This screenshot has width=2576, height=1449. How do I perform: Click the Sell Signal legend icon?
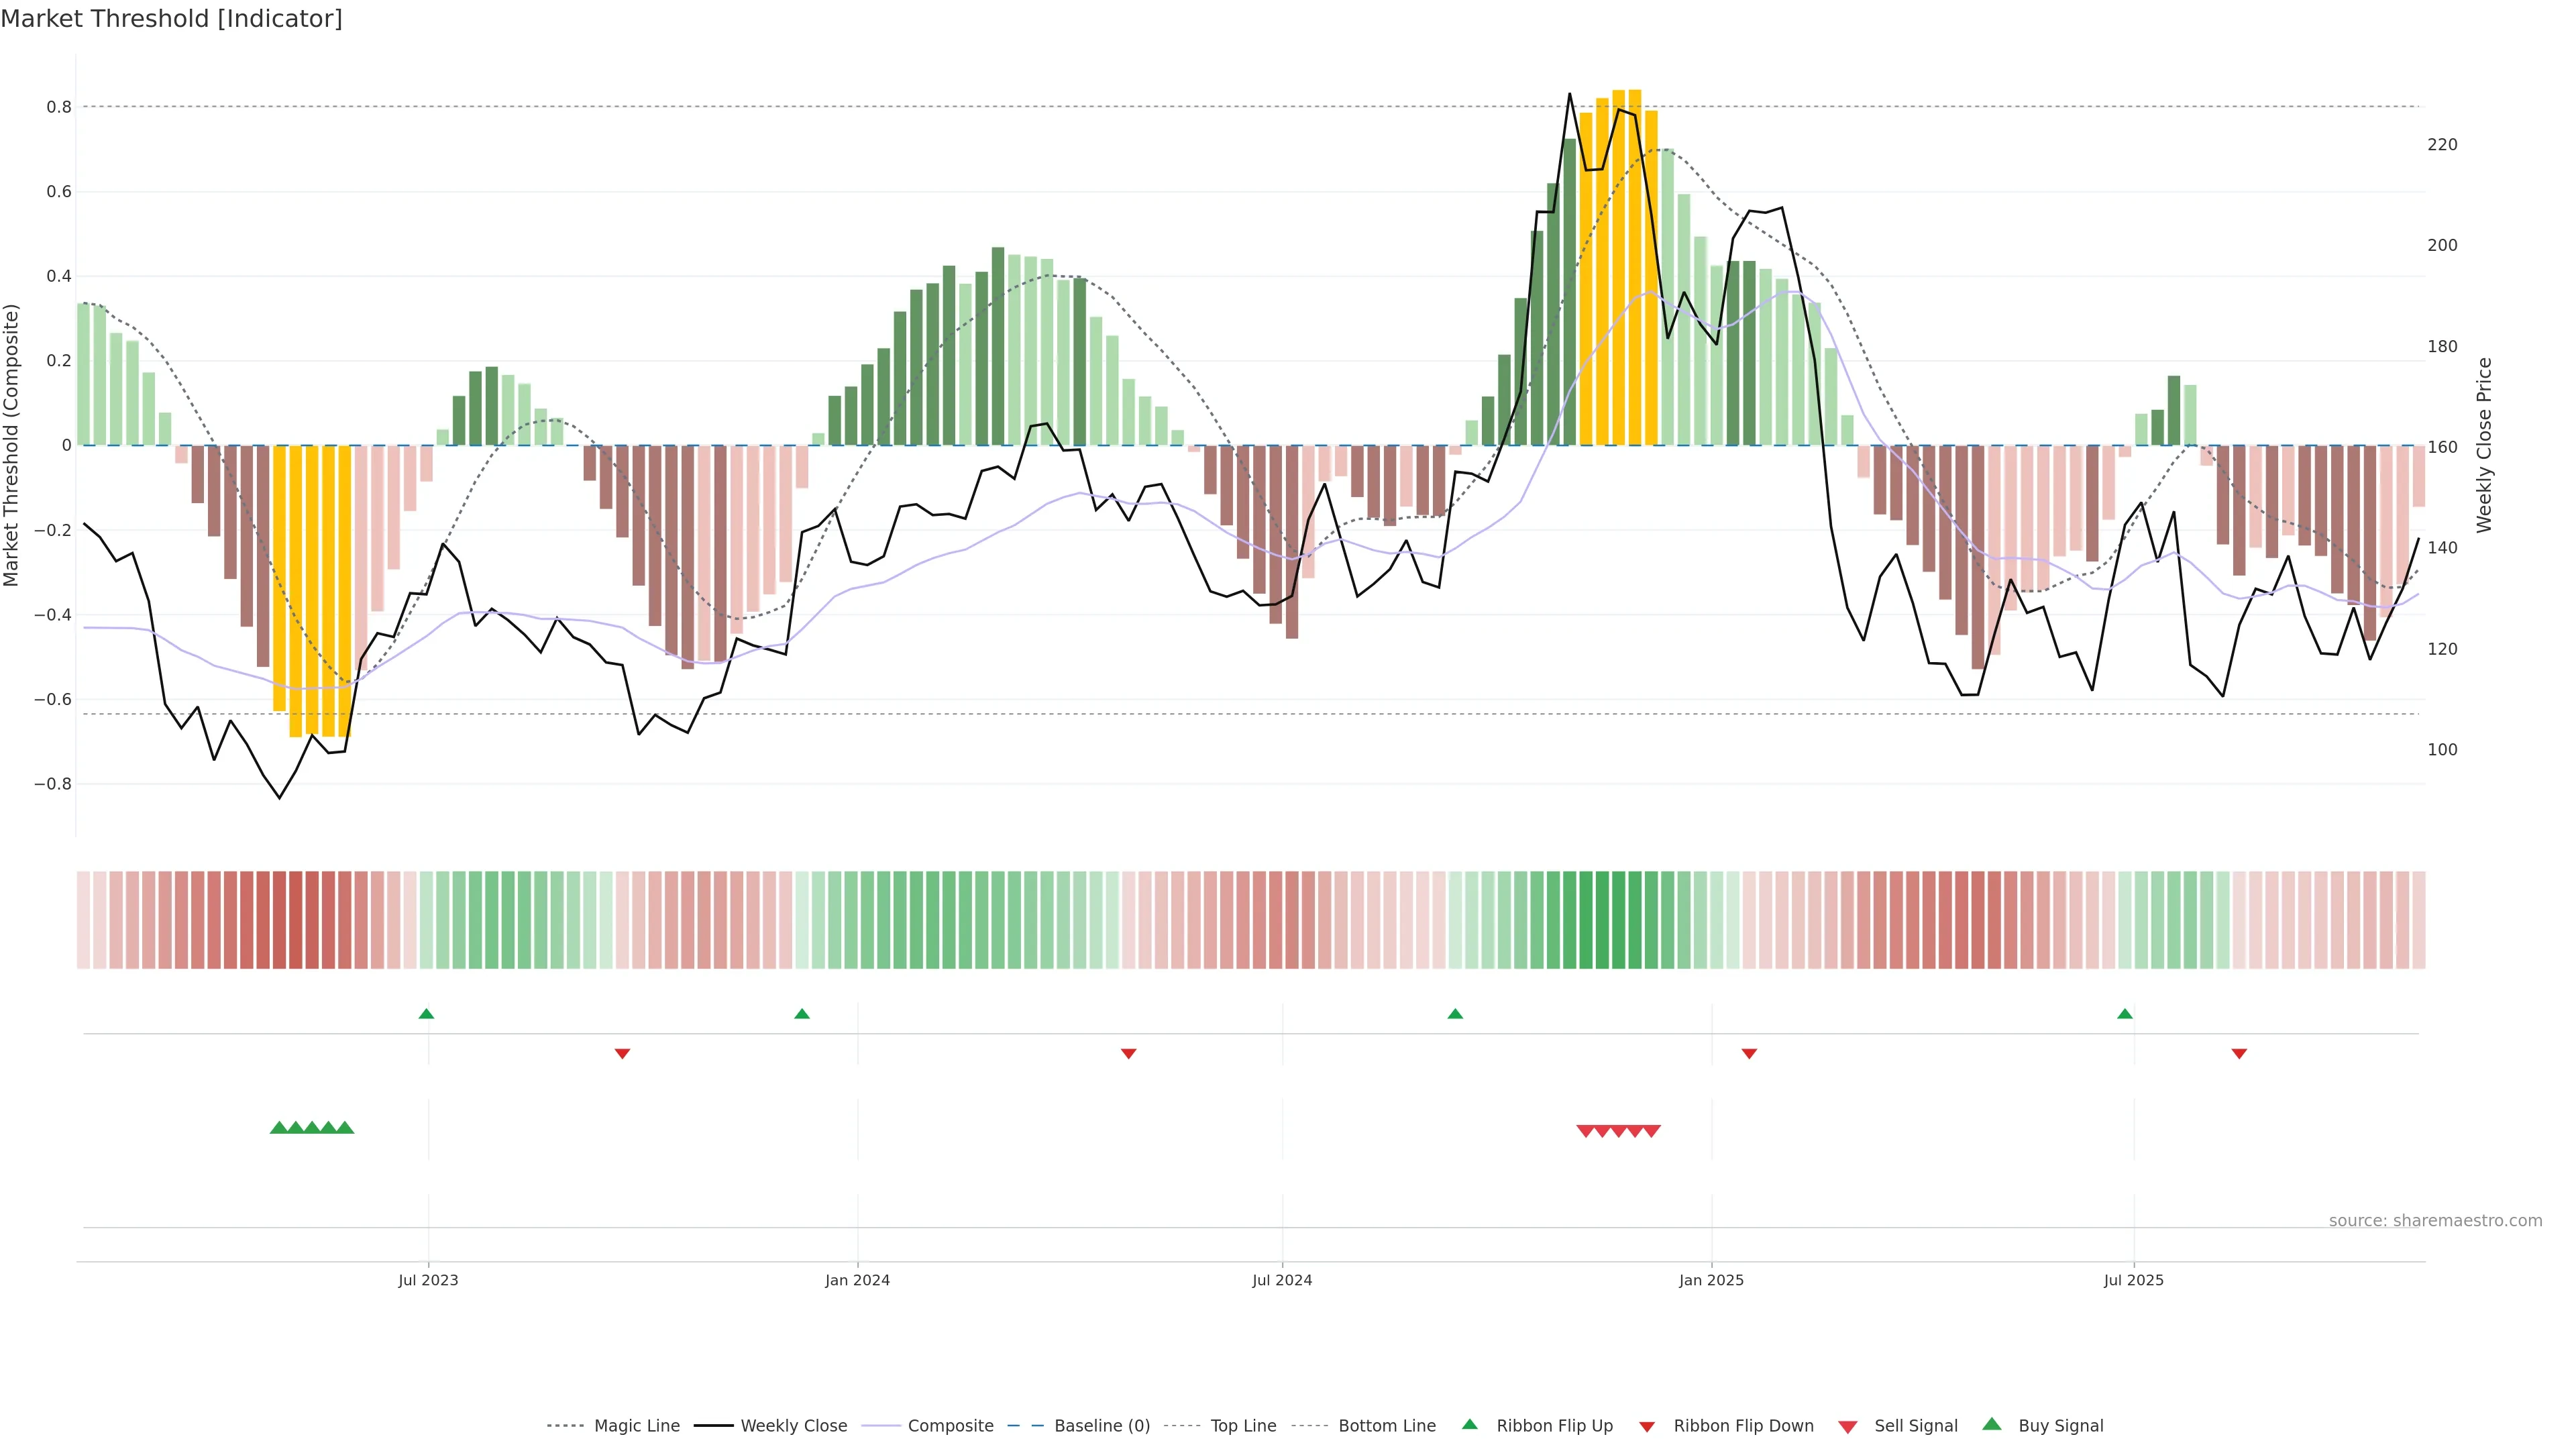[1848, 1426]
